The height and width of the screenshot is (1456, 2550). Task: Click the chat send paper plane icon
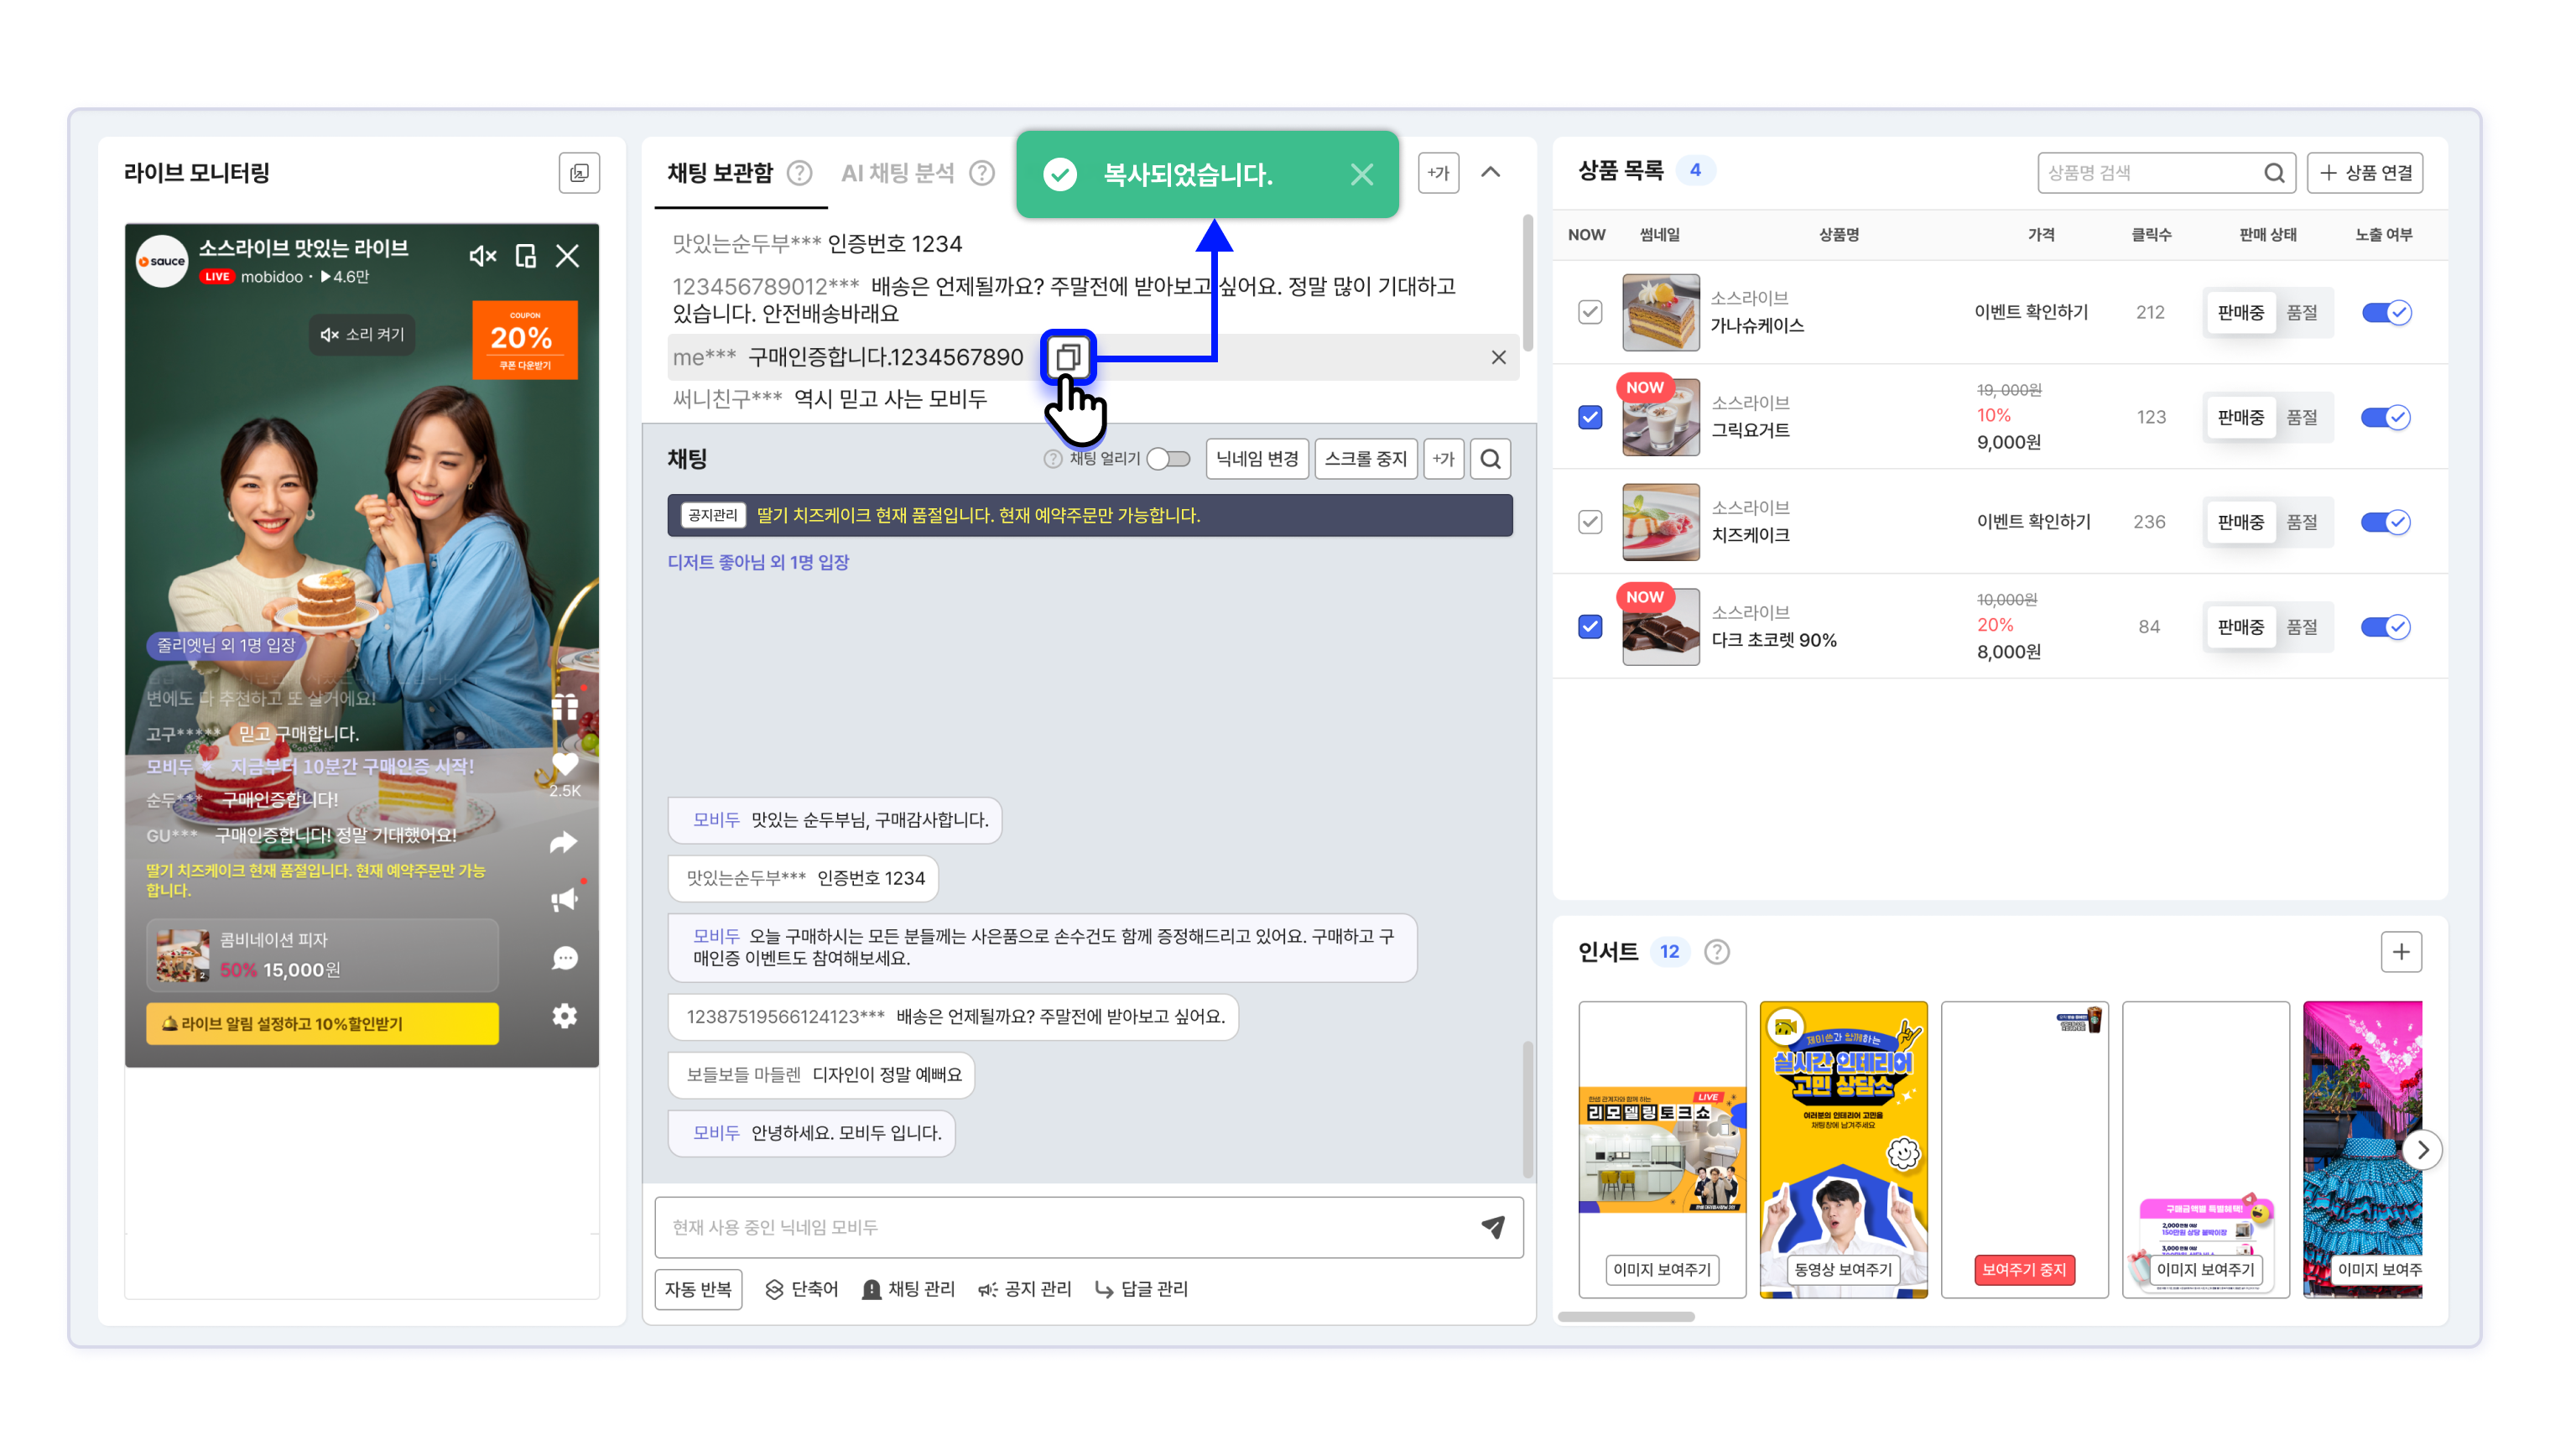click(1492, 1227)
